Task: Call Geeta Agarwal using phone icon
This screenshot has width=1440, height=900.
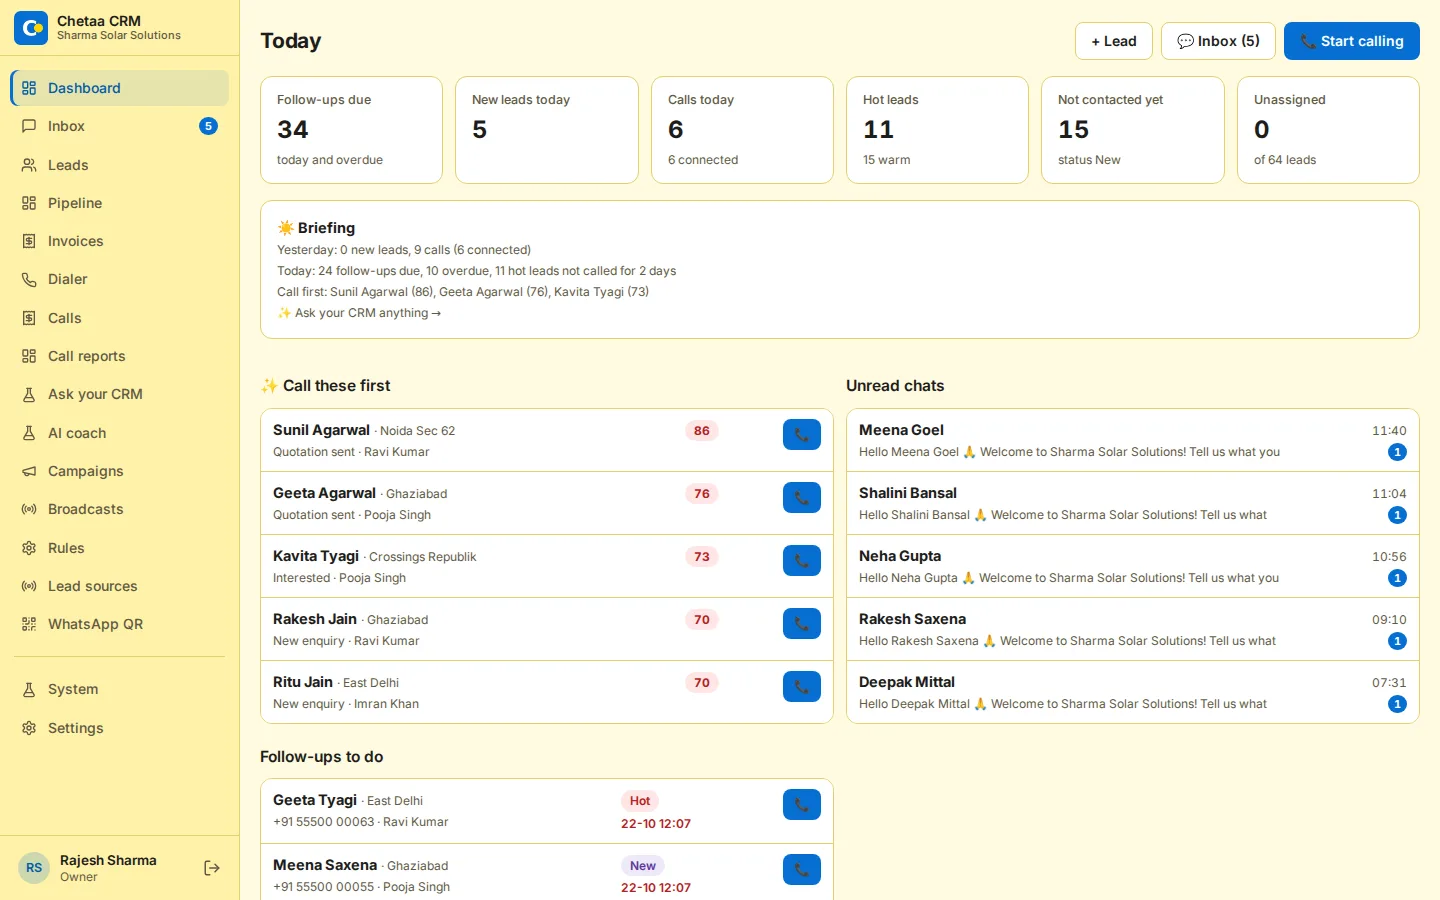Action: click(801, 498)
